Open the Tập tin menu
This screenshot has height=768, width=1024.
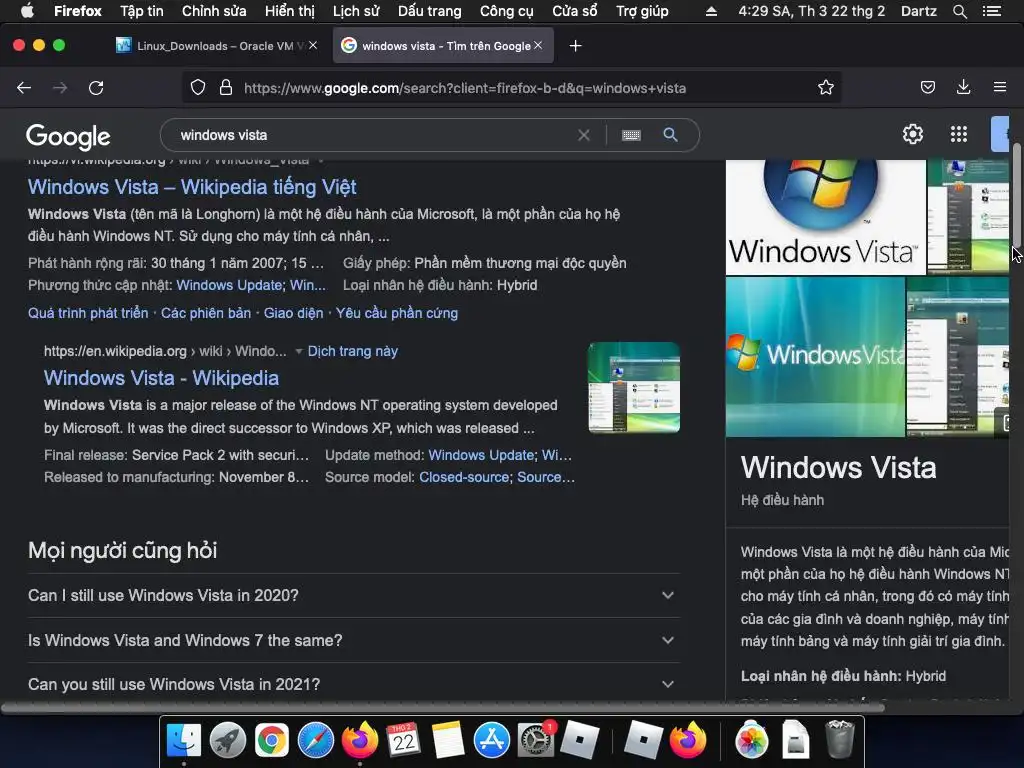click(x=142, y=11)
